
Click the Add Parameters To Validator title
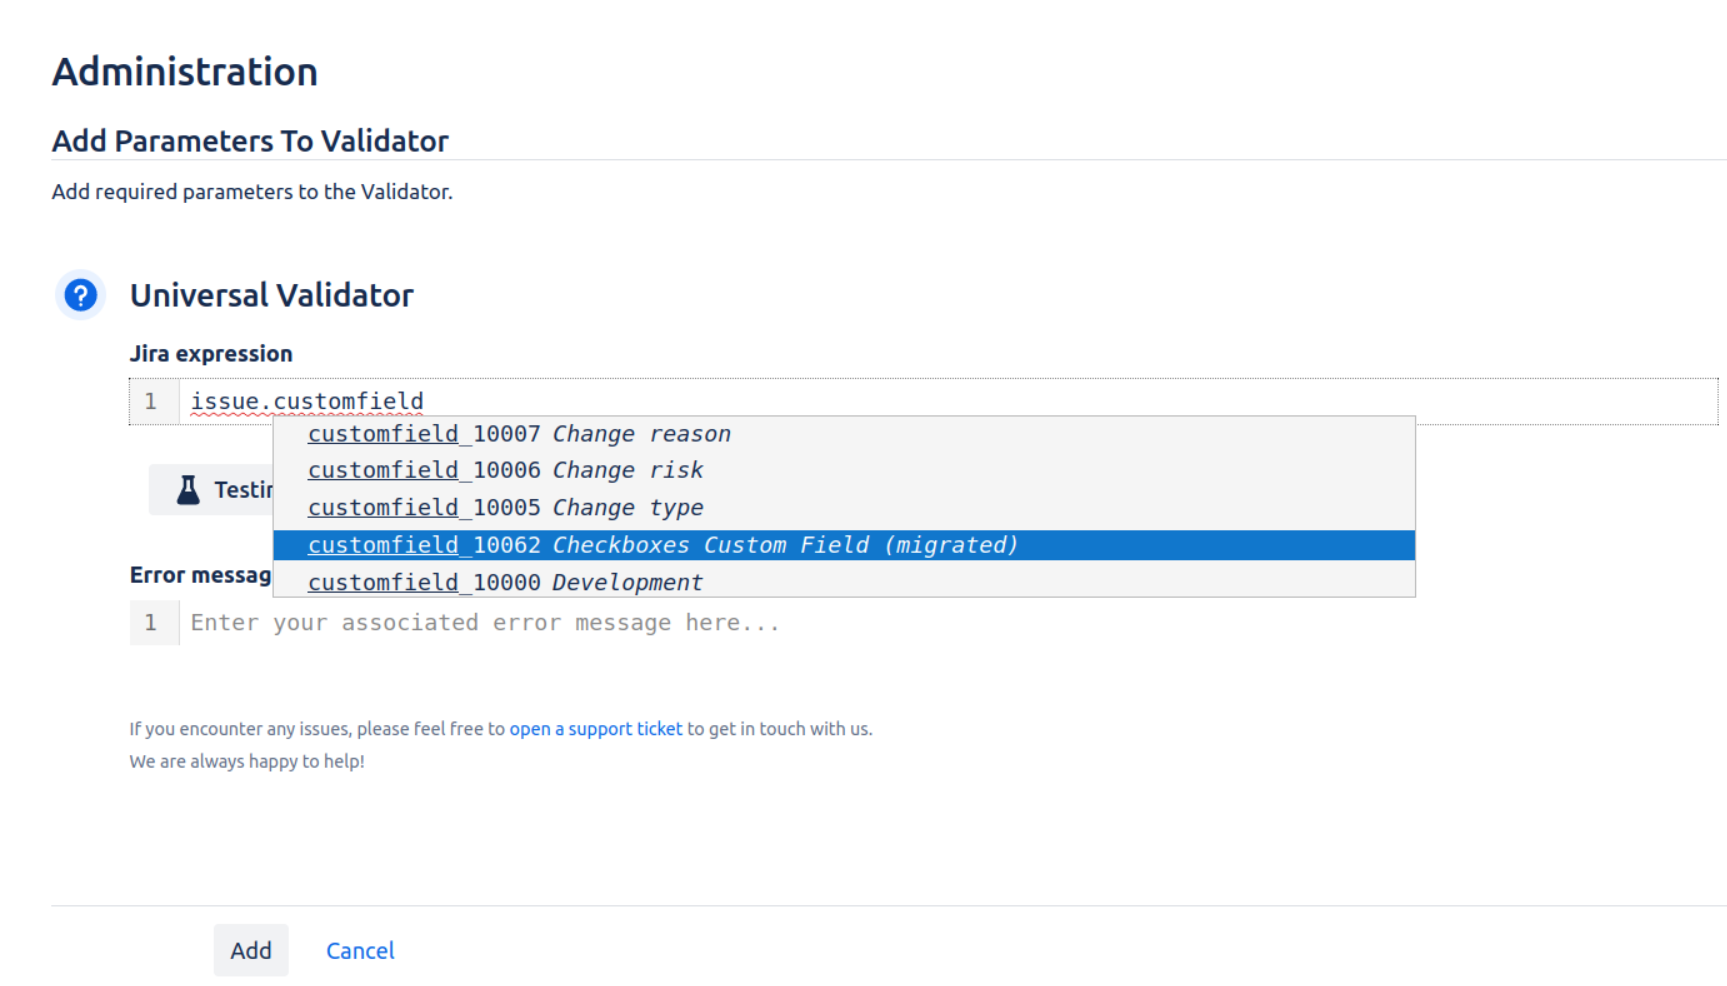(x=250, y=141)
